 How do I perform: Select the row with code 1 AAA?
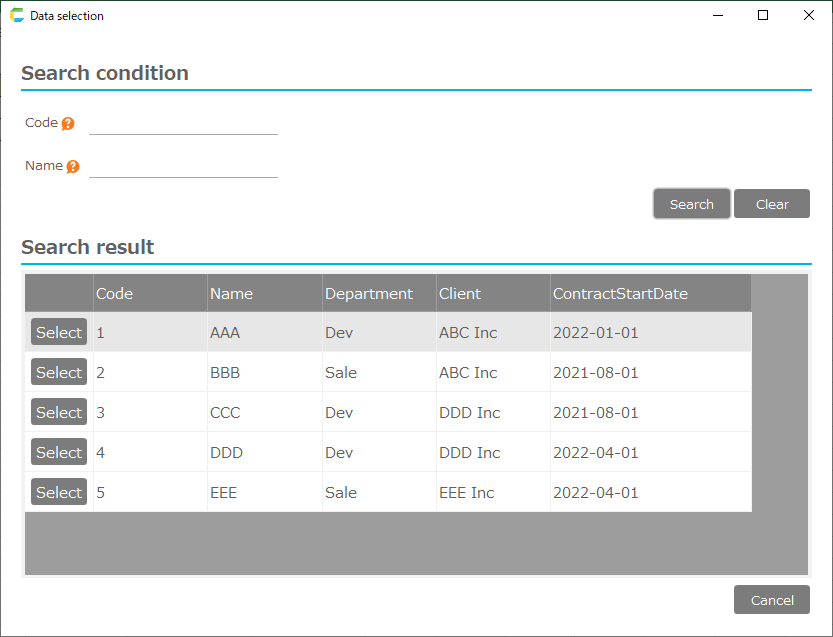tap(59, 332)
